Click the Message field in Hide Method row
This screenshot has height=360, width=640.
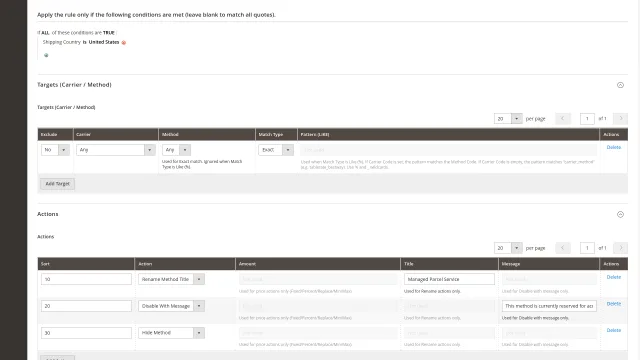pyautogui.click(x=549, y=333)
